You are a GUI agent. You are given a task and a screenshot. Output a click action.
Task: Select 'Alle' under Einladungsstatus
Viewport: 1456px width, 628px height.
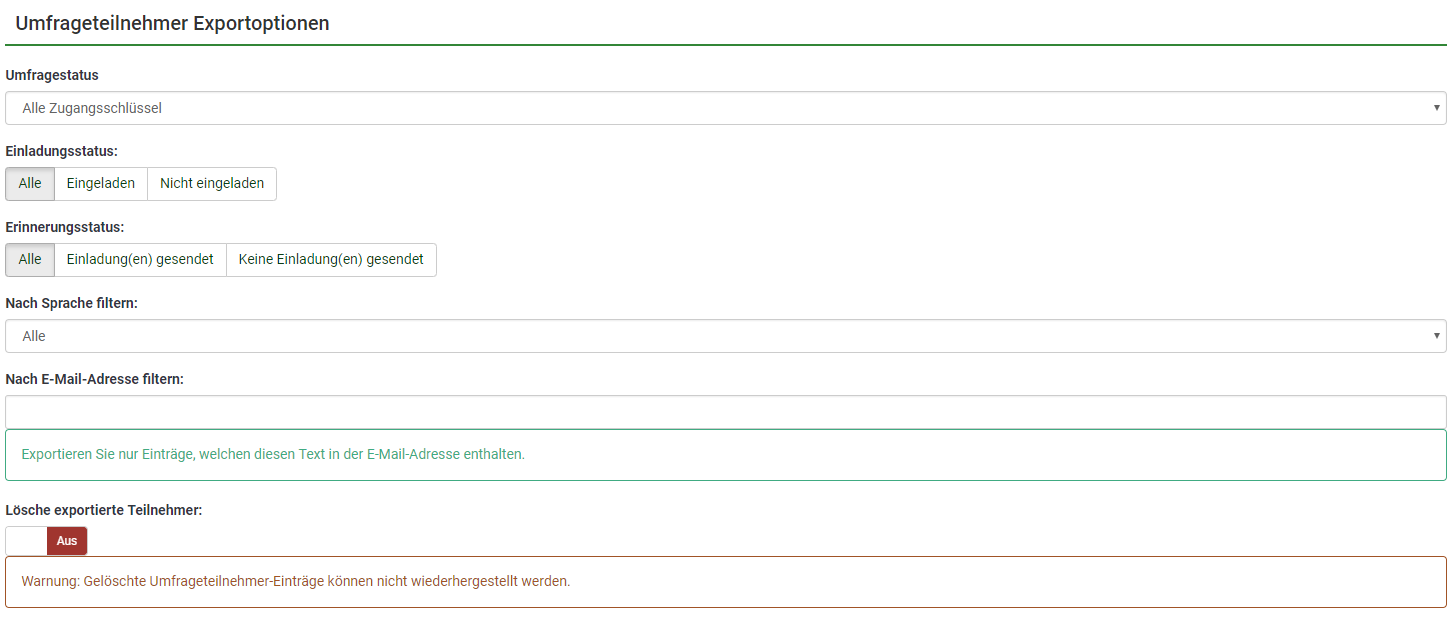point(30,184)
